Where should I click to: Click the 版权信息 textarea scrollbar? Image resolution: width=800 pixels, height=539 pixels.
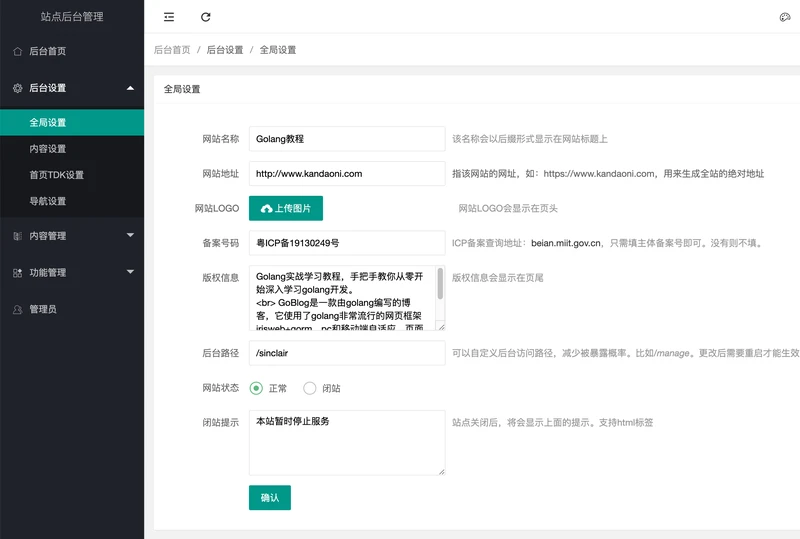(440, 285)
